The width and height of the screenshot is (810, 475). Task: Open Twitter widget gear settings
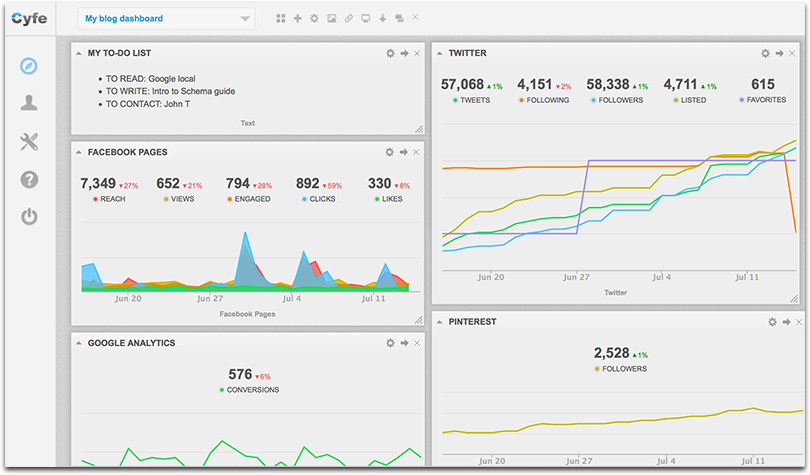click(x=765, y=53)
